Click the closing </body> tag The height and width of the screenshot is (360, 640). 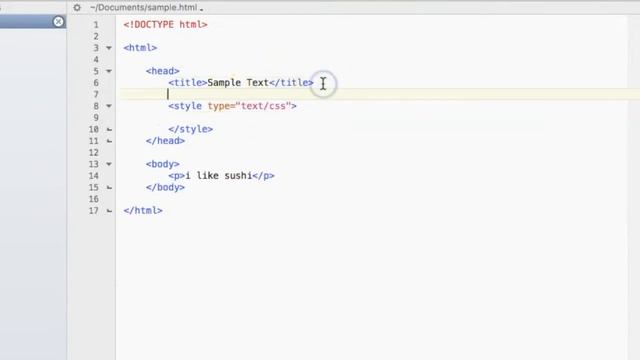(165, 187)
